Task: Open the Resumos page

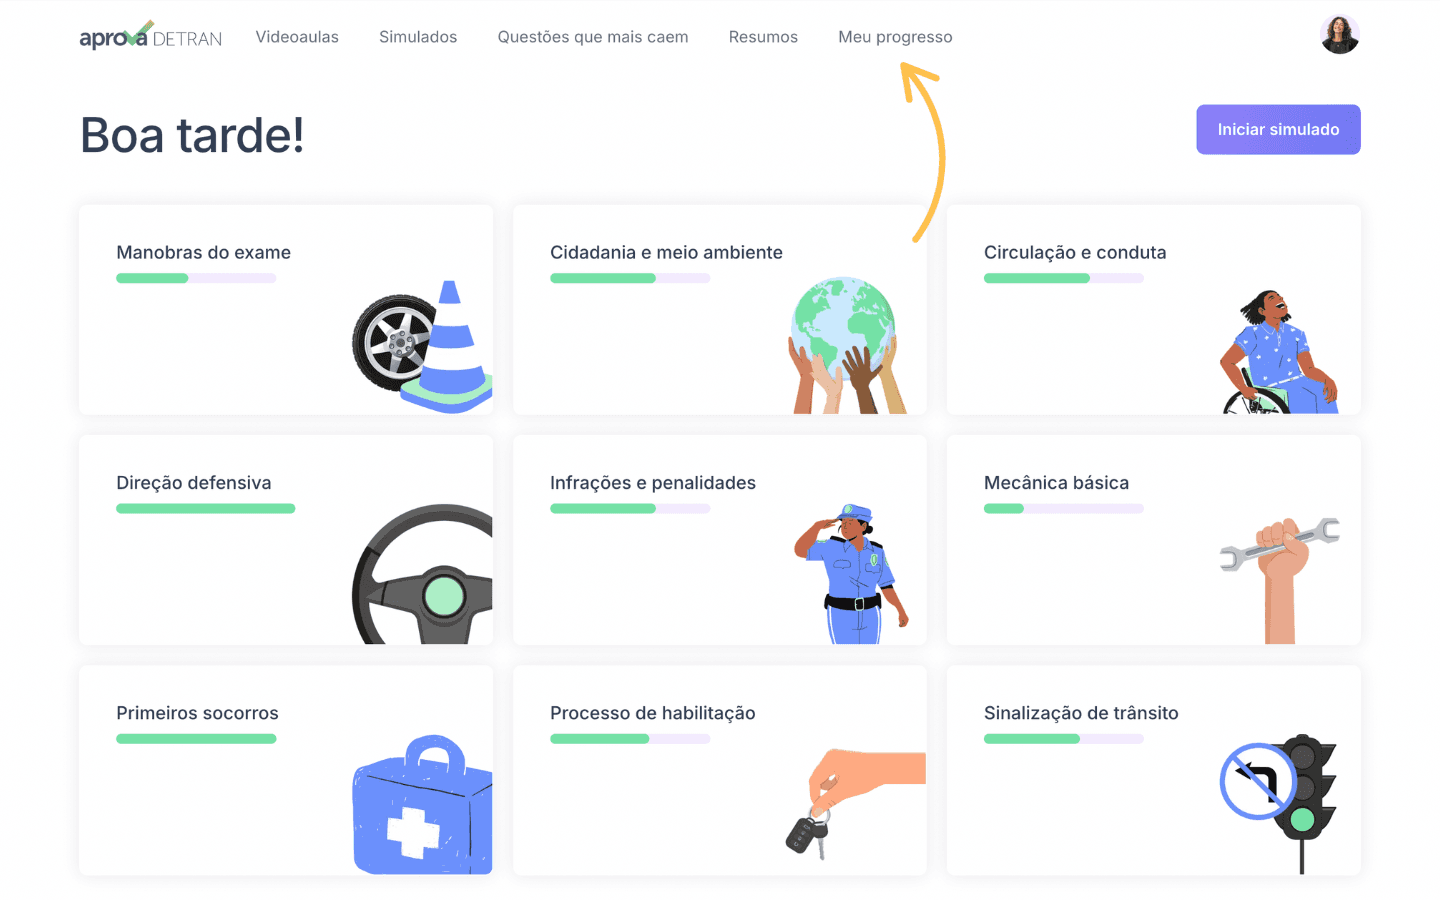Action: click(x=763, y=37)
